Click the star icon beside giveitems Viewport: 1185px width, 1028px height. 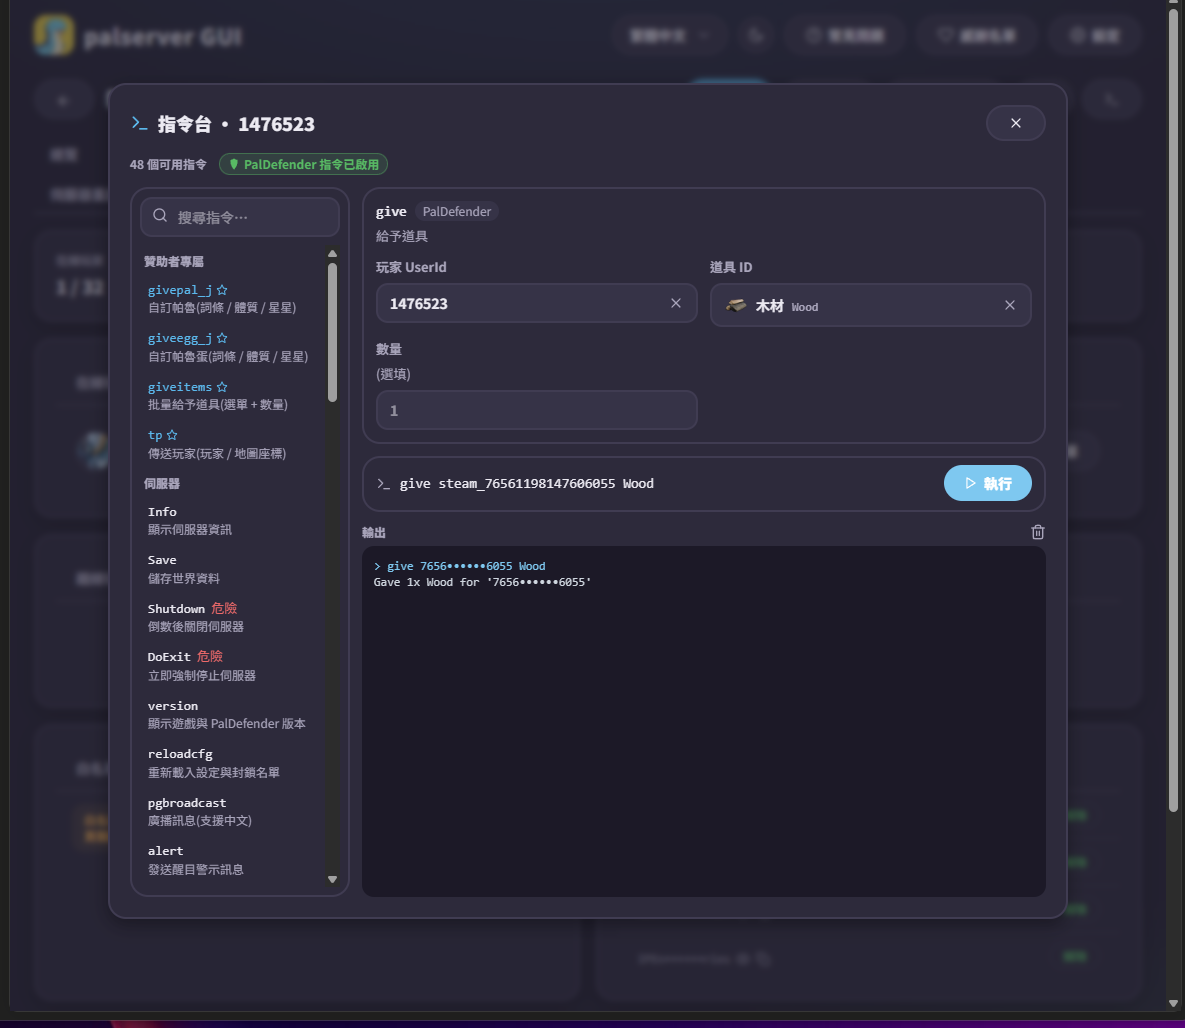pyautogui.click(x=222, y=387)
